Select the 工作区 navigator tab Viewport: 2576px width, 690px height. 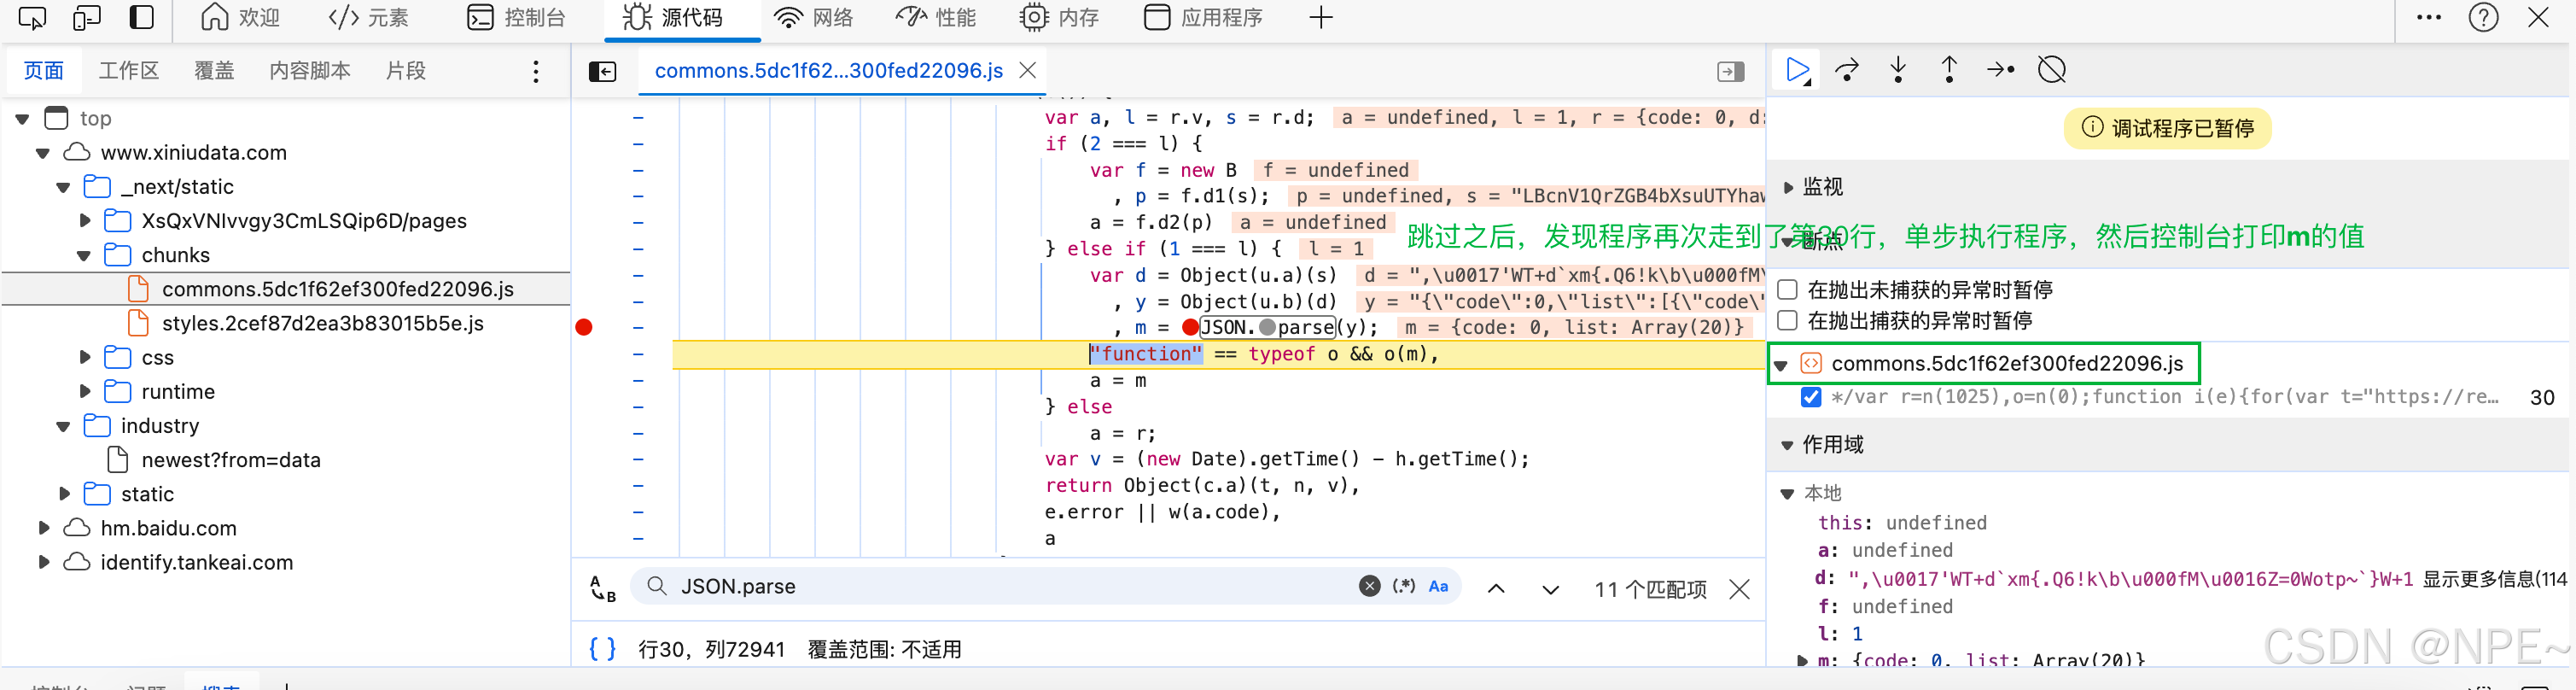click(x=129, y=71)
